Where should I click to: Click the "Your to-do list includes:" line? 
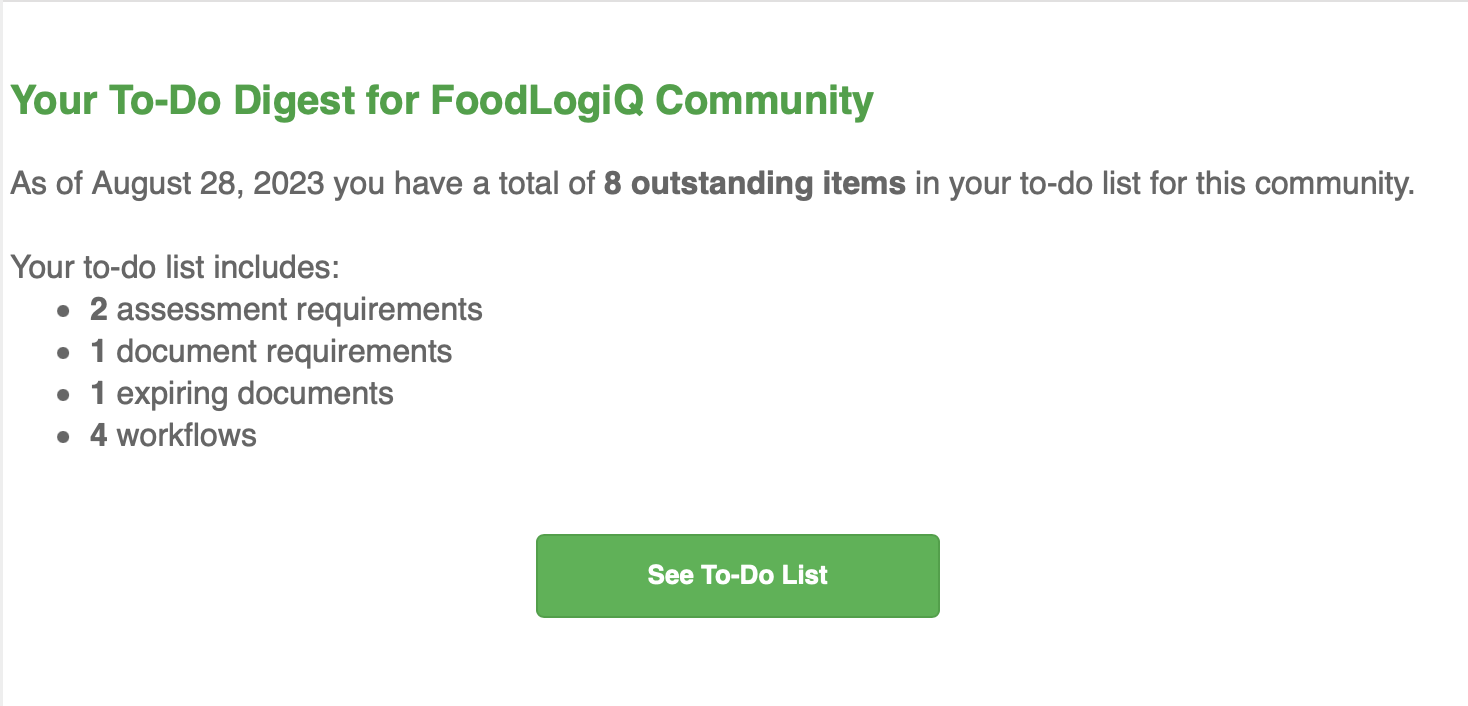175,268
